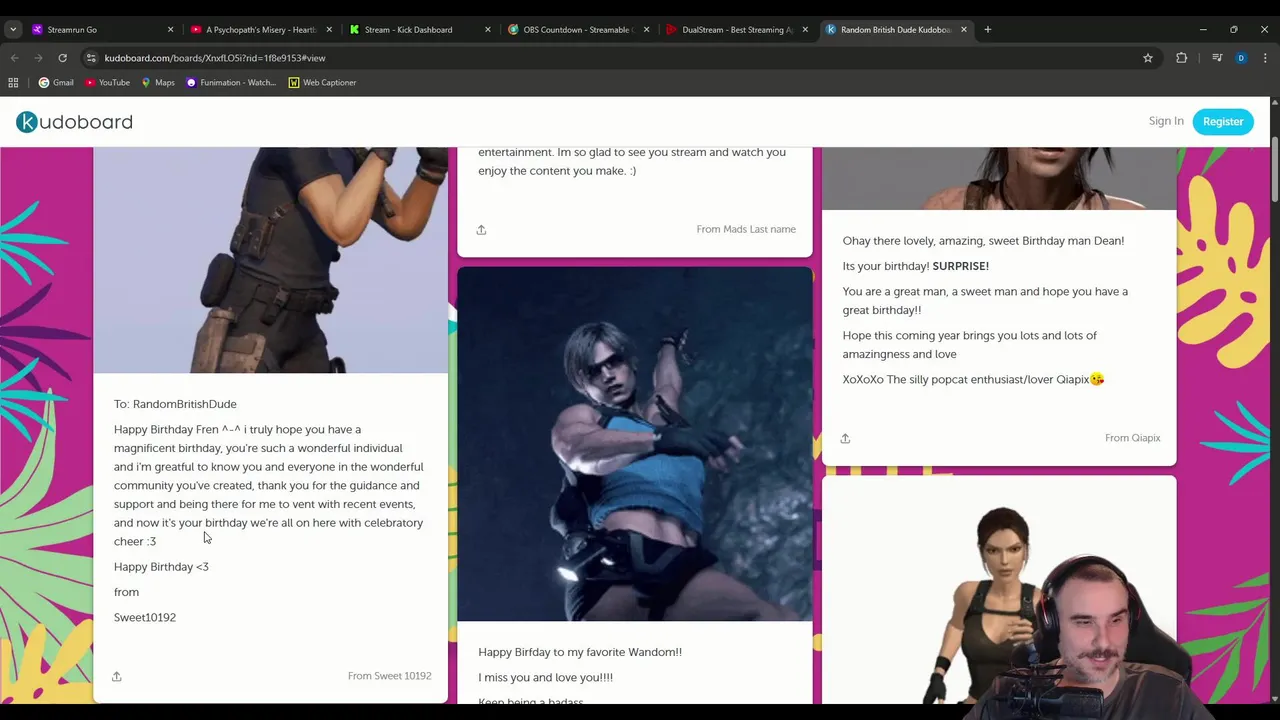Click the 'From Sweet 10192' label
Viewport: 1280px width, 720px height.
389,676
